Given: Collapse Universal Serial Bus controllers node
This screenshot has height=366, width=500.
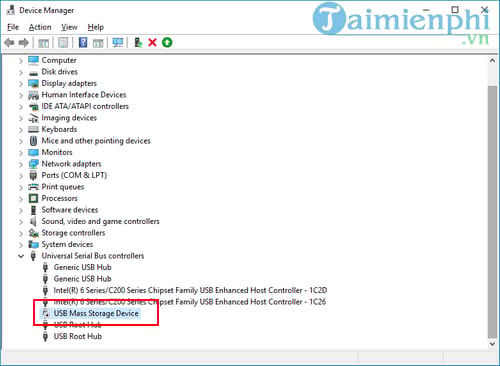Looking at the screenshot, I should coord(21,256).
